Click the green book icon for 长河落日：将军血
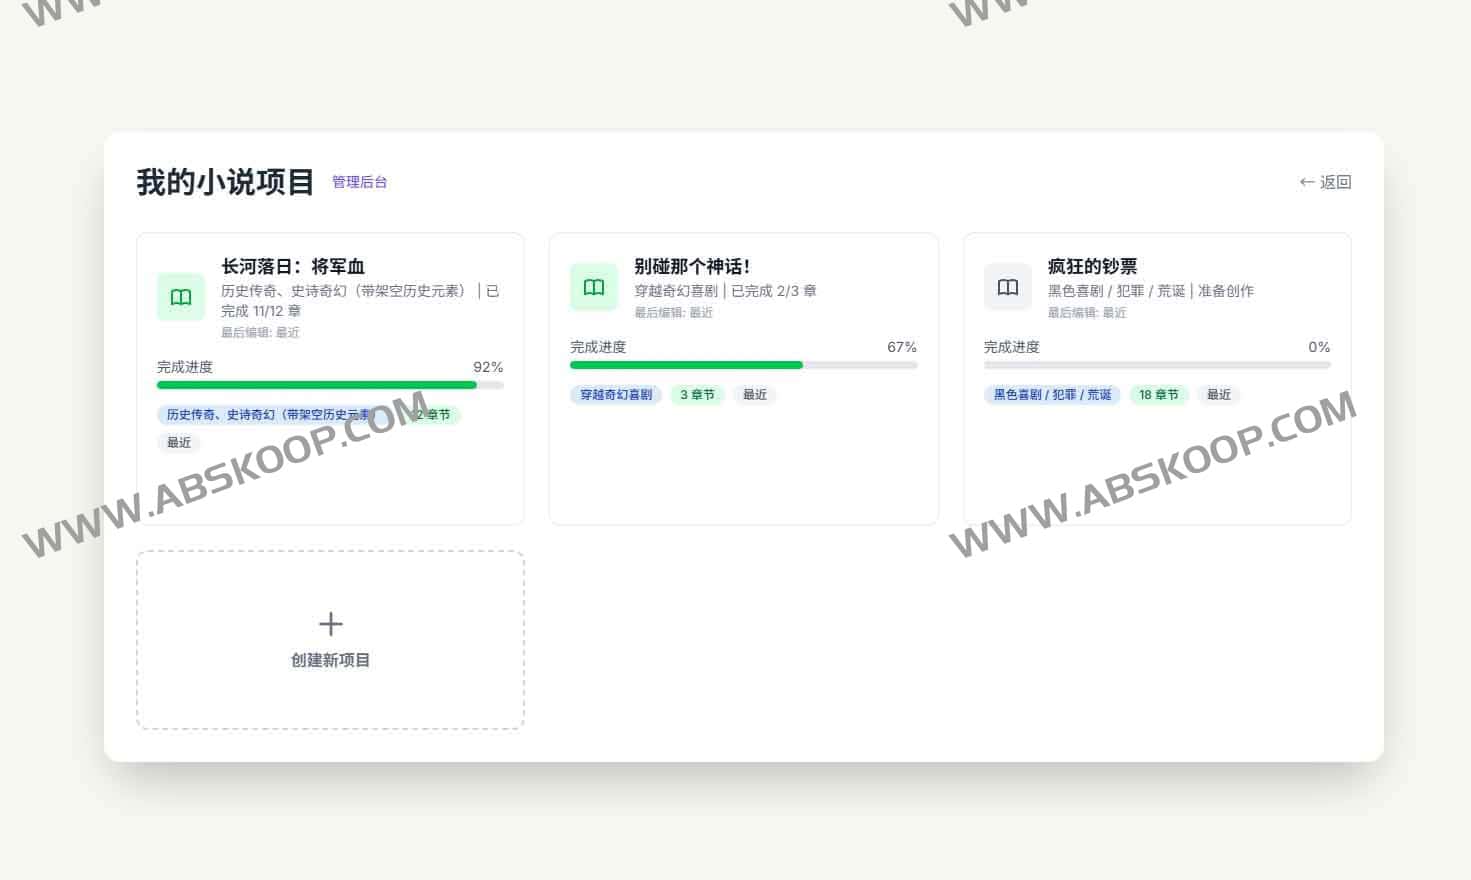Viewport: 1471px width, 880px height. pos(181,297)
